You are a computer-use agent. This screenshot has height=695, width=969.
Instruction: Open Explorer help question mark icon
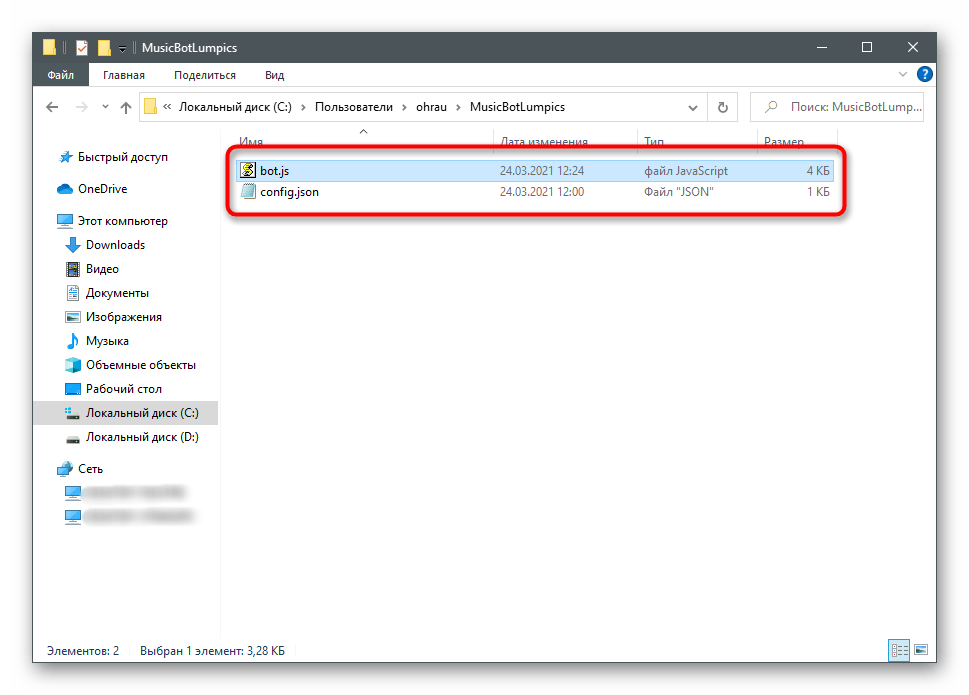(925, 75)
